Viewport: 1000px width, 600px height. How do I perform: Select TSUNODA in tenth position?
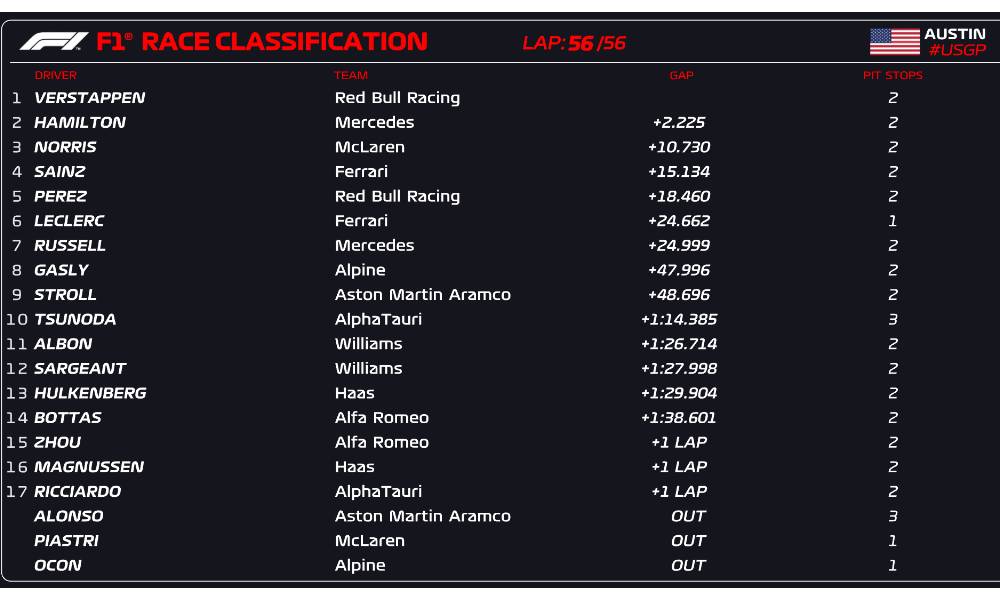pos(75,319)
